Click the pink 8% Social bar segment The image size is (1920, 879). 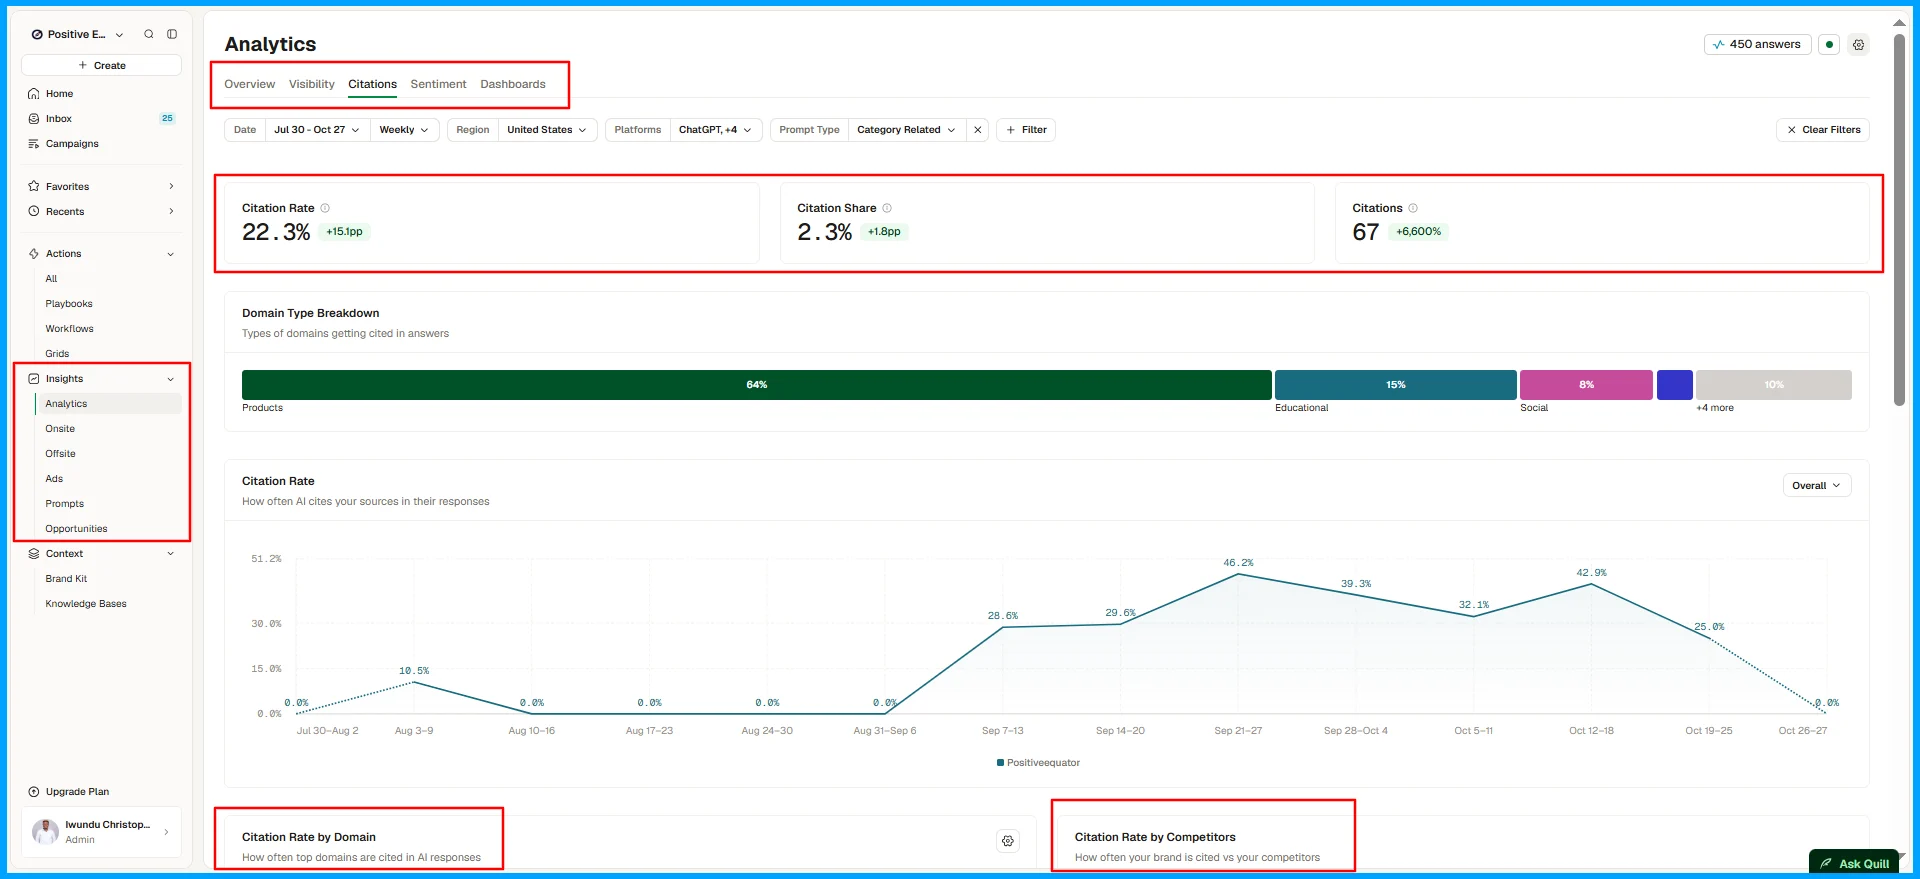1586,385
